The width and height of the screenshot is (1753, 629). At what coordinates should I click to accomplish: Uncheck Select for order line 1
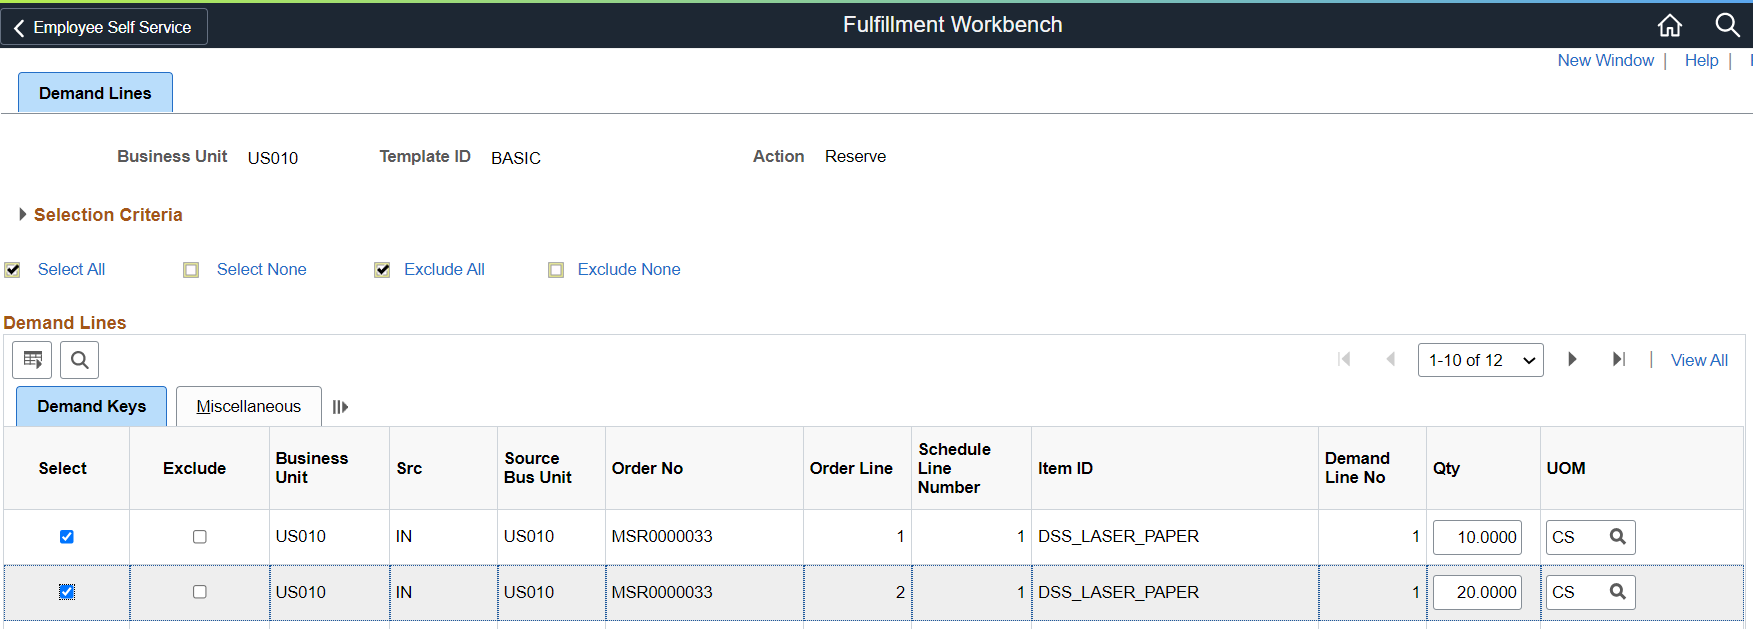coord(67,537)
